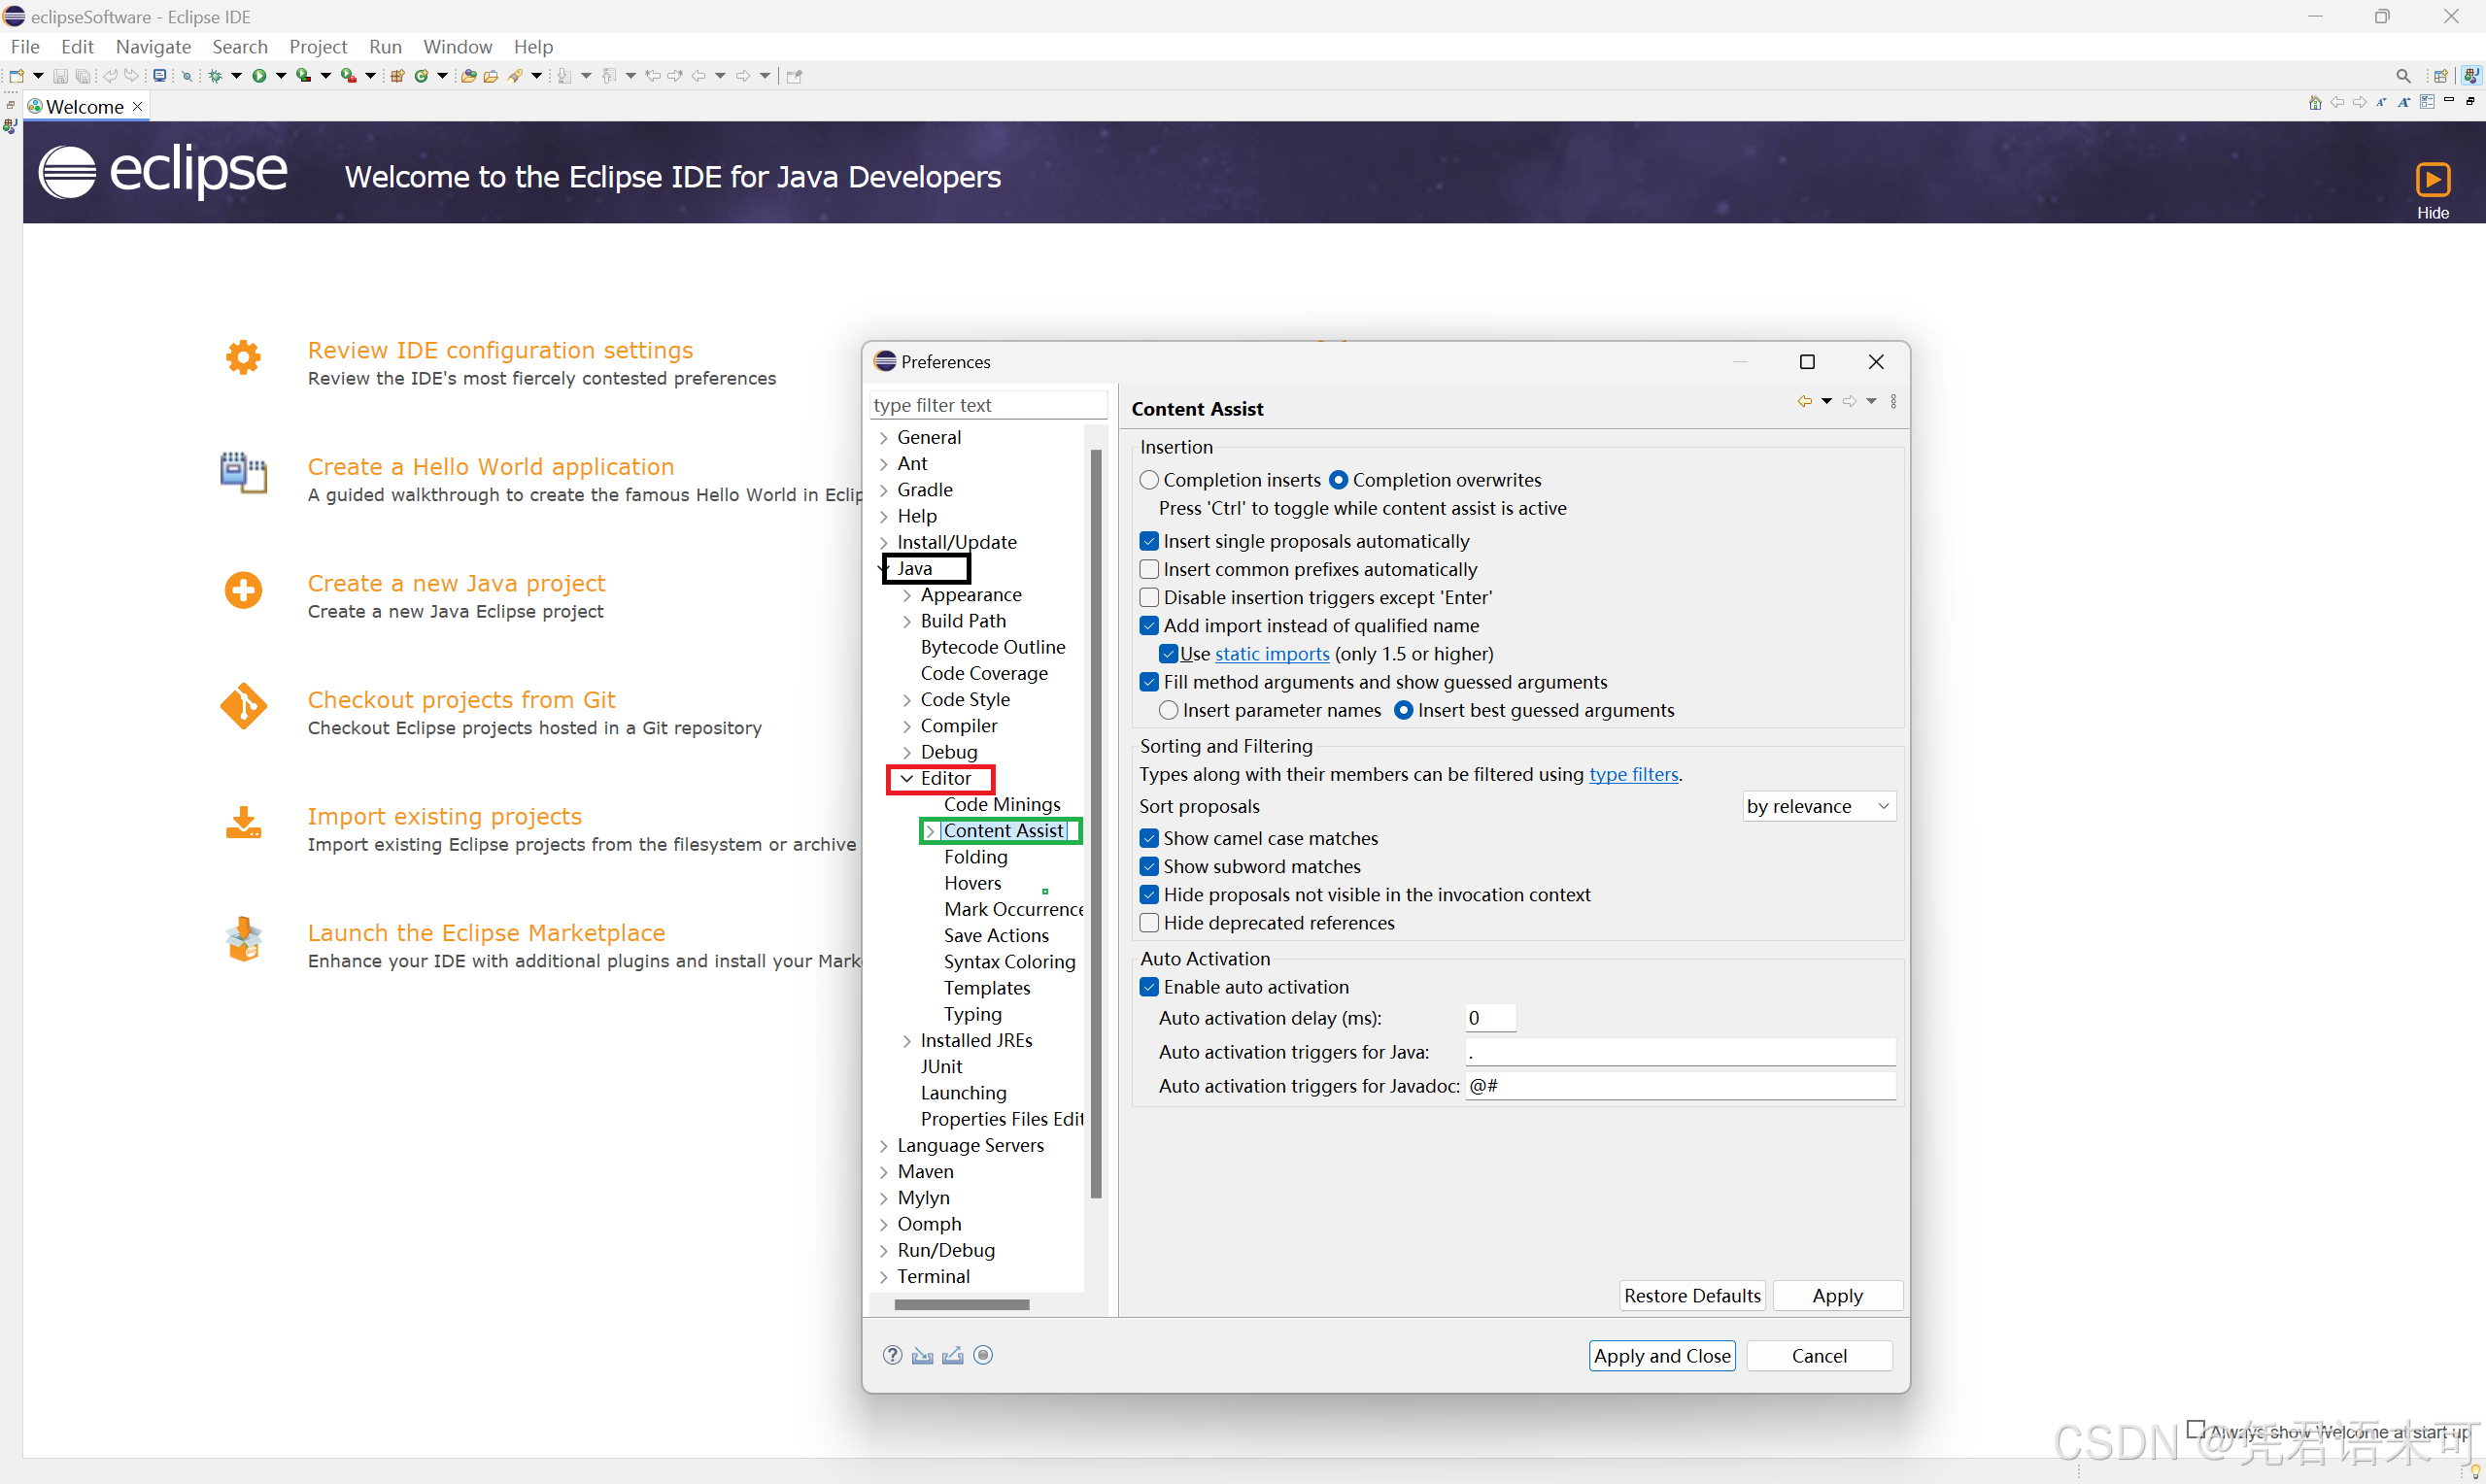Click the Open Perspective icon

click(2440, 76)
